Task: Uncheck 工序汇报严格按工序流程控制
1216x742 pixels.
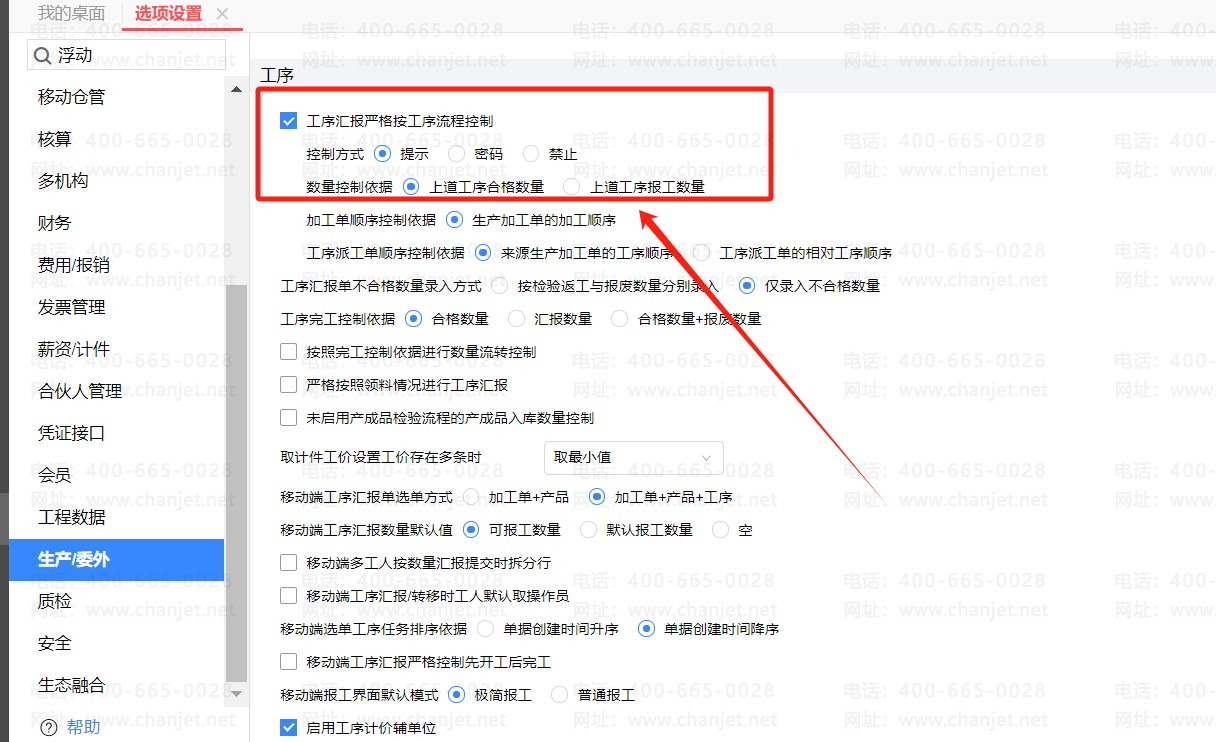Action: (x=289, y=121)
